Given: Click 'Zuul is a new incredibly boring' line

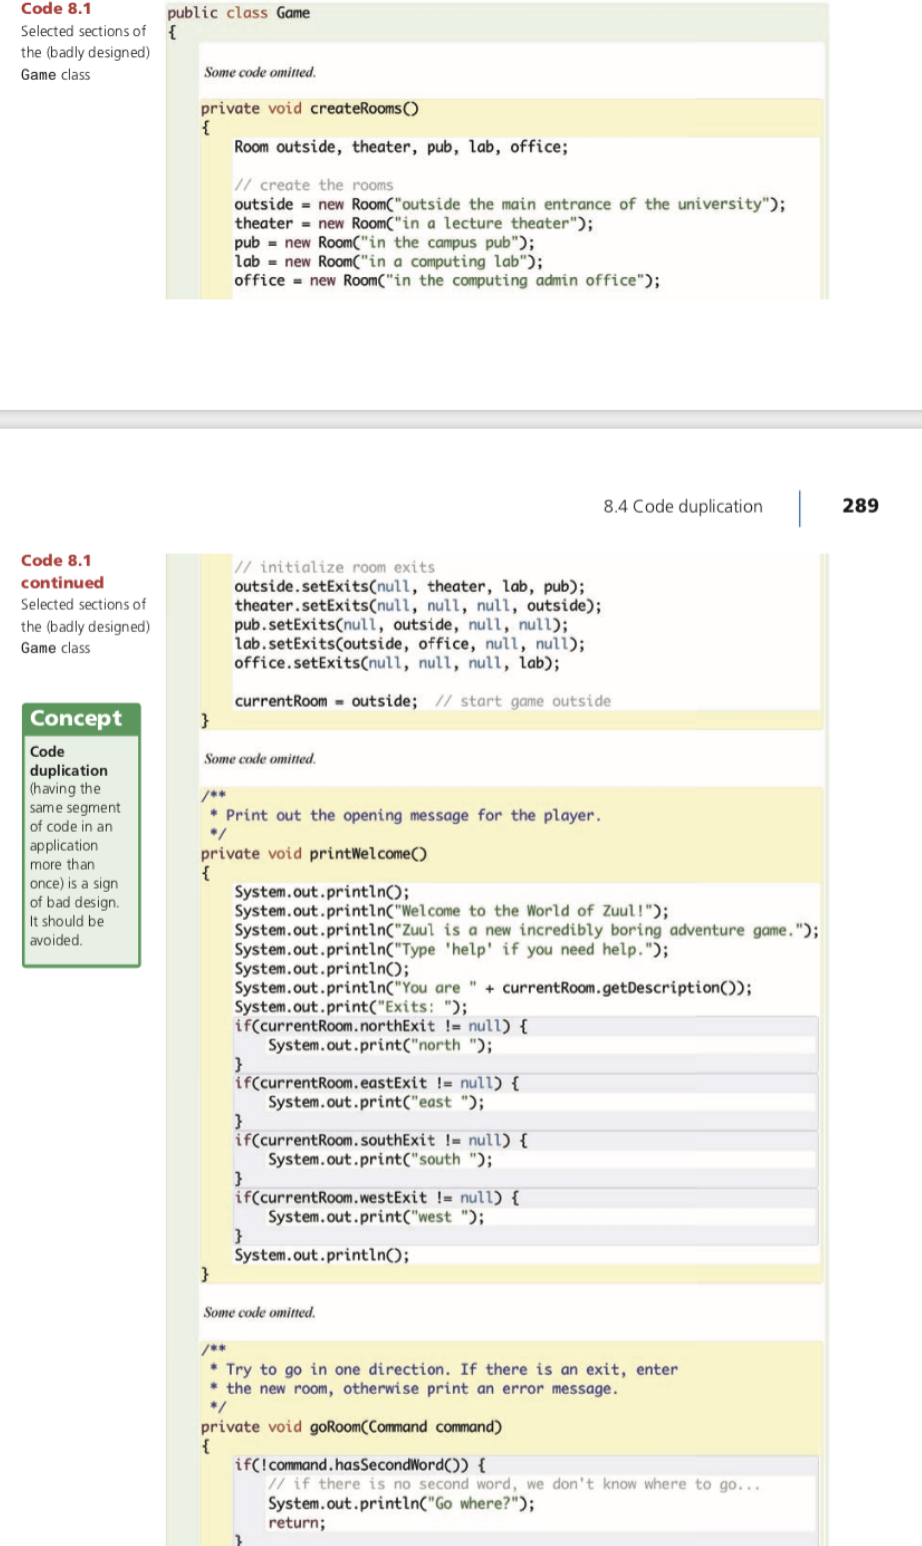Looking at the screenshot, I should point(527,930).
